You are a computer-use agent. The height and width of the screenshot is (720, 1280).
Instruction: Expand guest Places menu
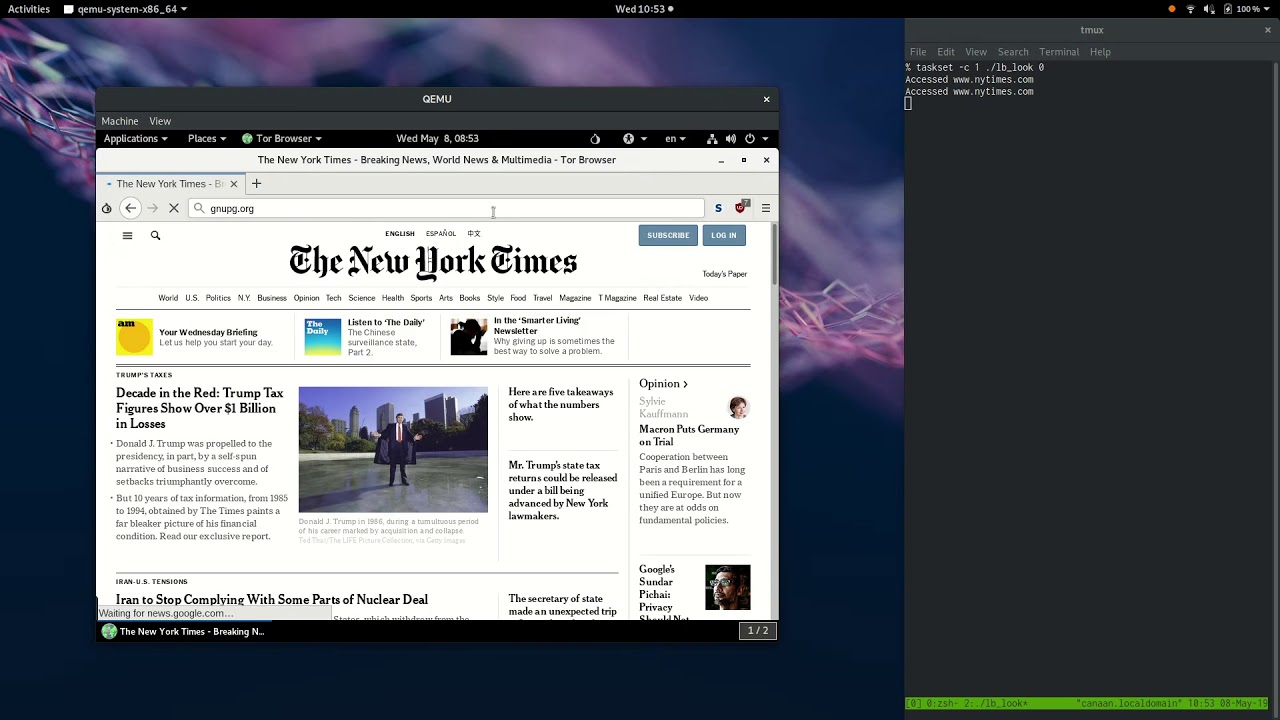coord(207,139)
